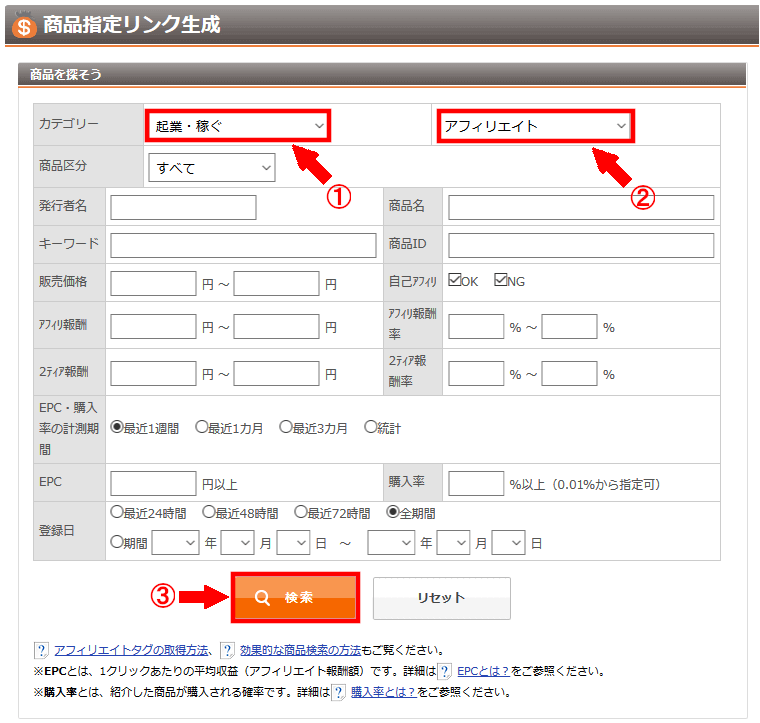Open the end year dropdown in 登録日
760x723 pixels.
pos(391,542)
